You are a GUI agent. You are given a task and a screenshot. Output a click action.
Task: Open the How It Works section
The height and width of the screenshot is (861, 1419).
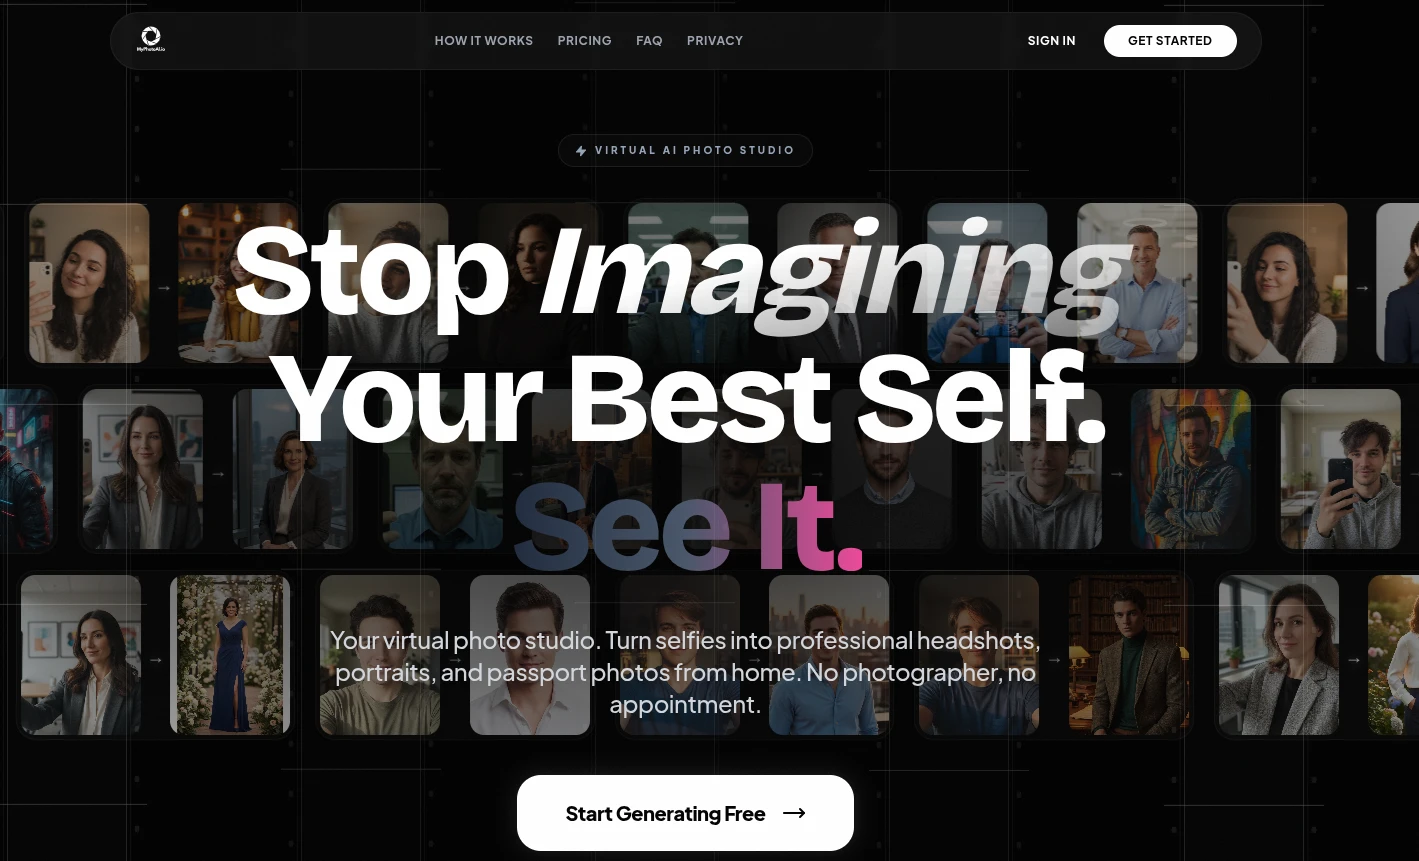[483, 41]
